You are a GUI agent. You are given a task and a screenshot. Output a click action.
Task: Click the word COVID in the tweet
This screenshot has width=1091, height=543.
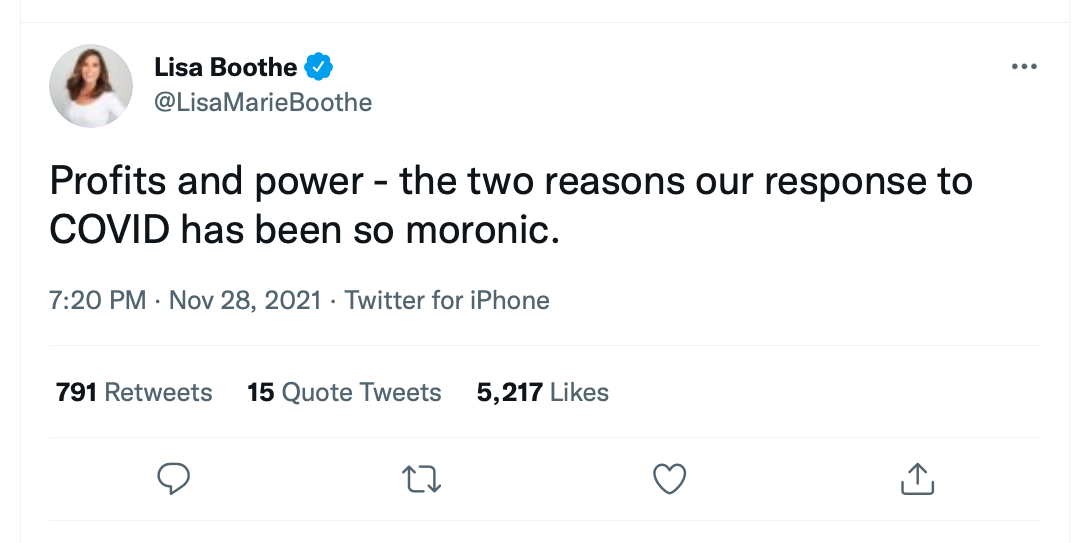pyautogui.click(x=110, y=230)
